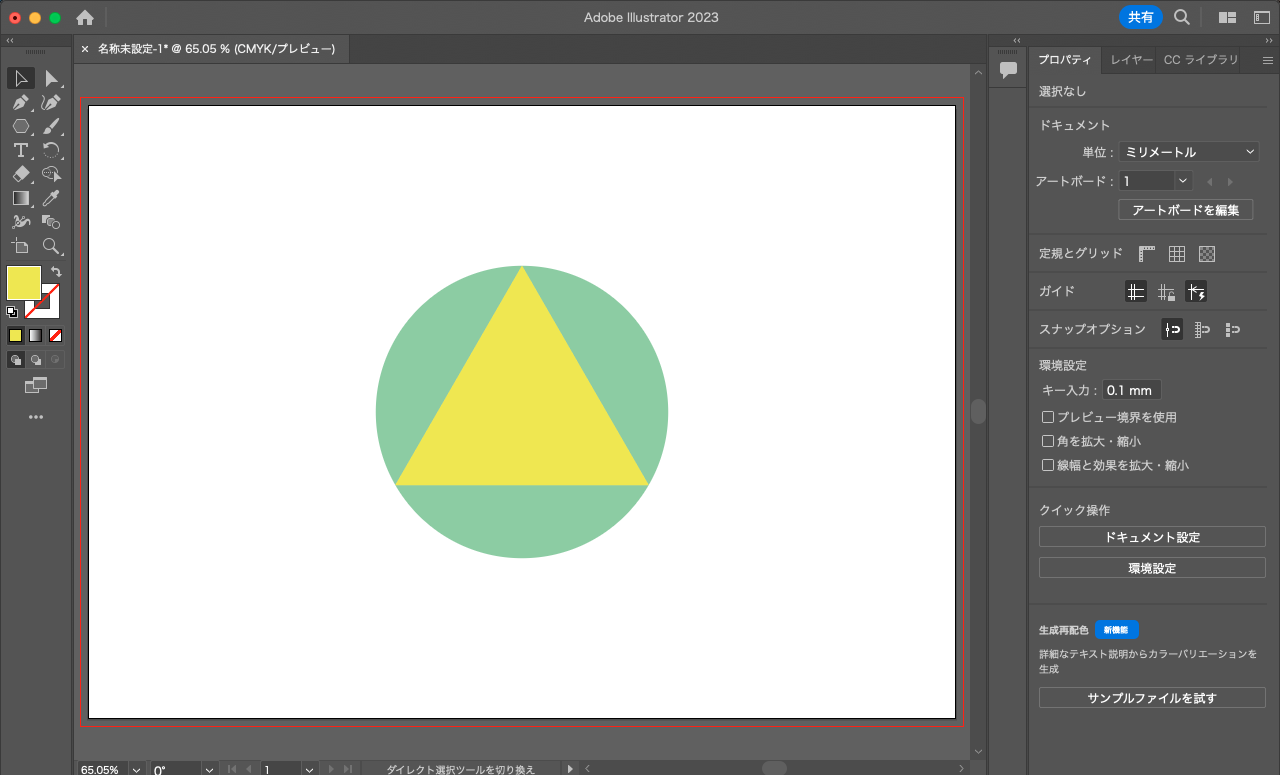Select the Eraser tool

point(20,174)
